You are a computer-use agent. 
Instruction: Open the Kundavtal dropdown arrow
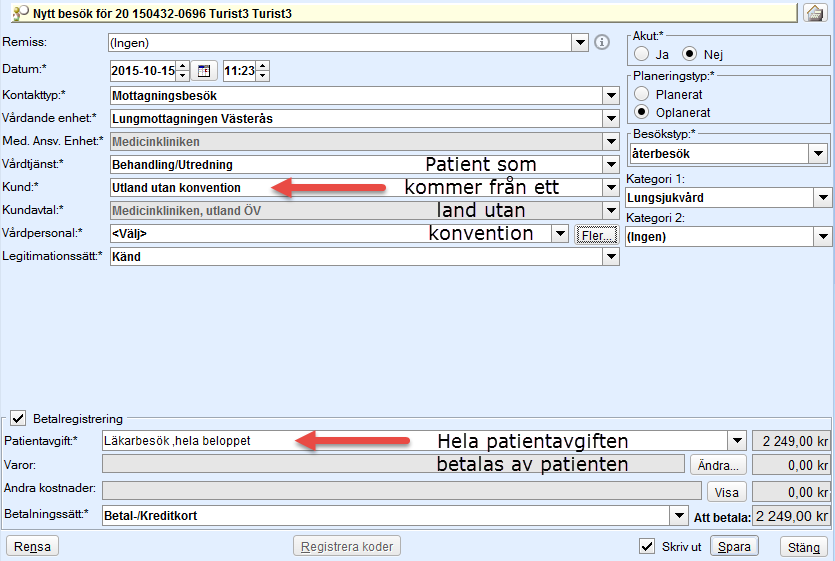[611, 210]
